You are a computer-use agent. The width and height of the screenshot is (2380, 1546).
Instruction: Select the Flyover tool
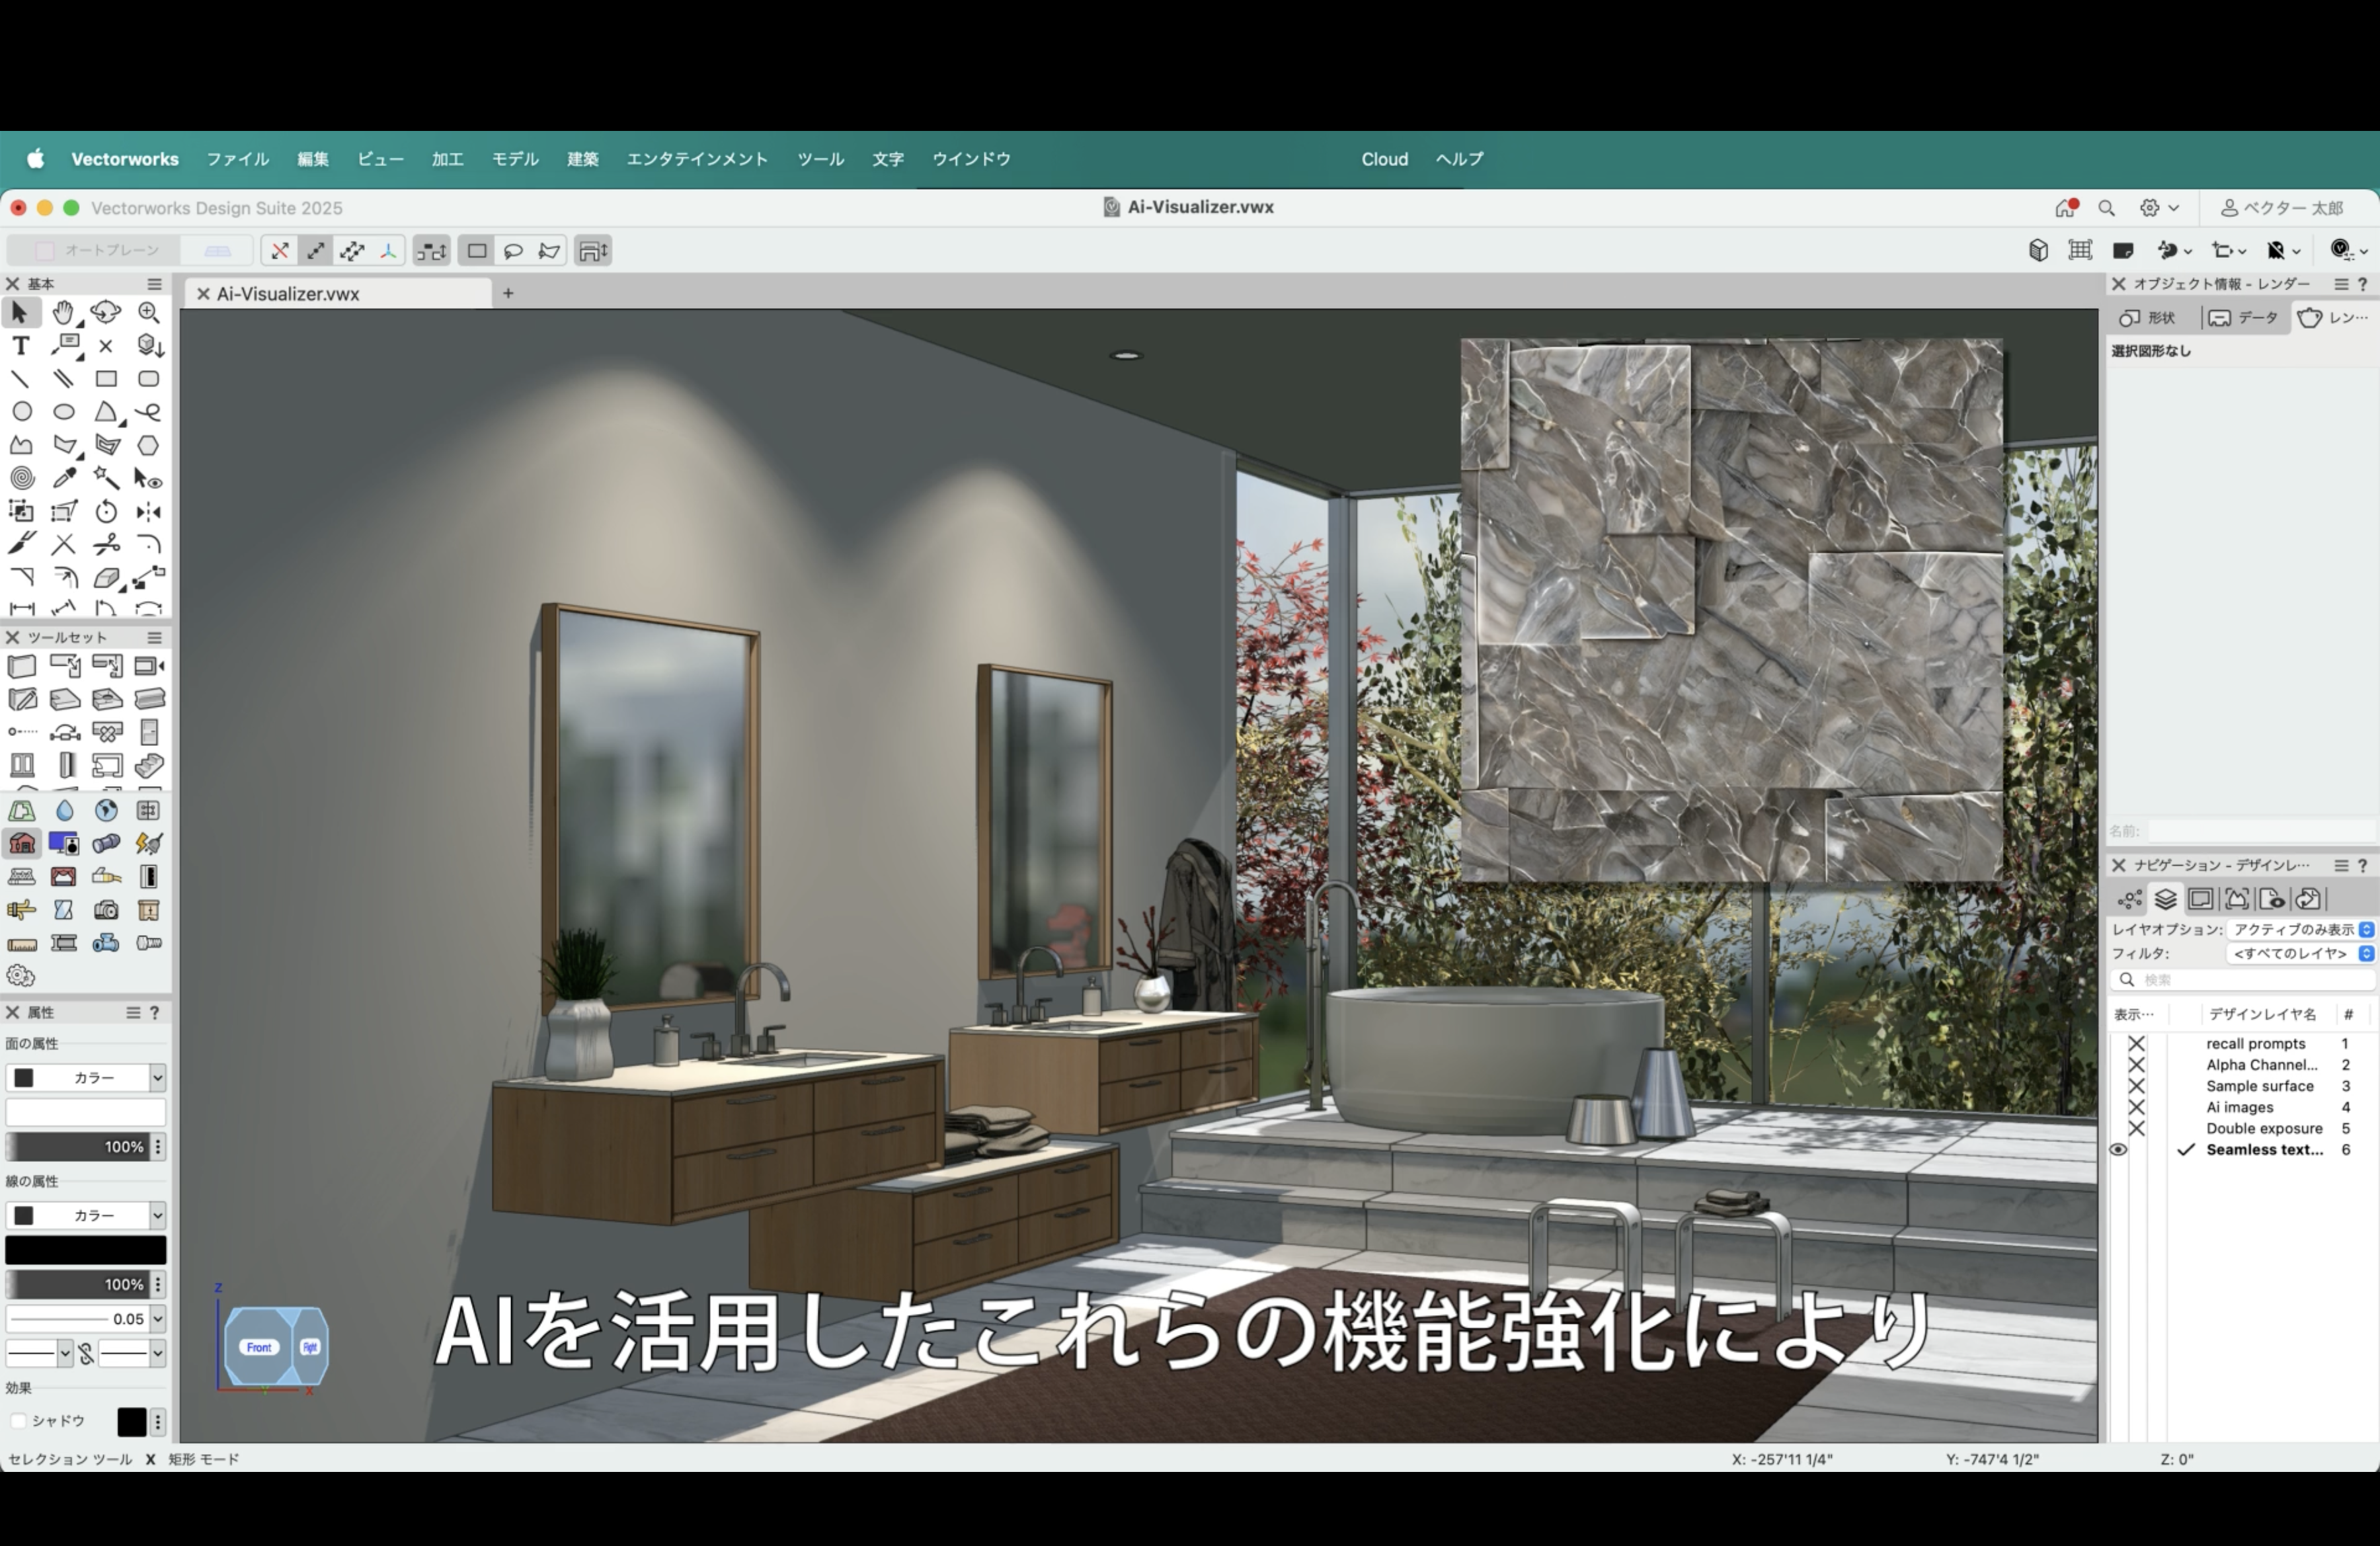coord(105,312)
